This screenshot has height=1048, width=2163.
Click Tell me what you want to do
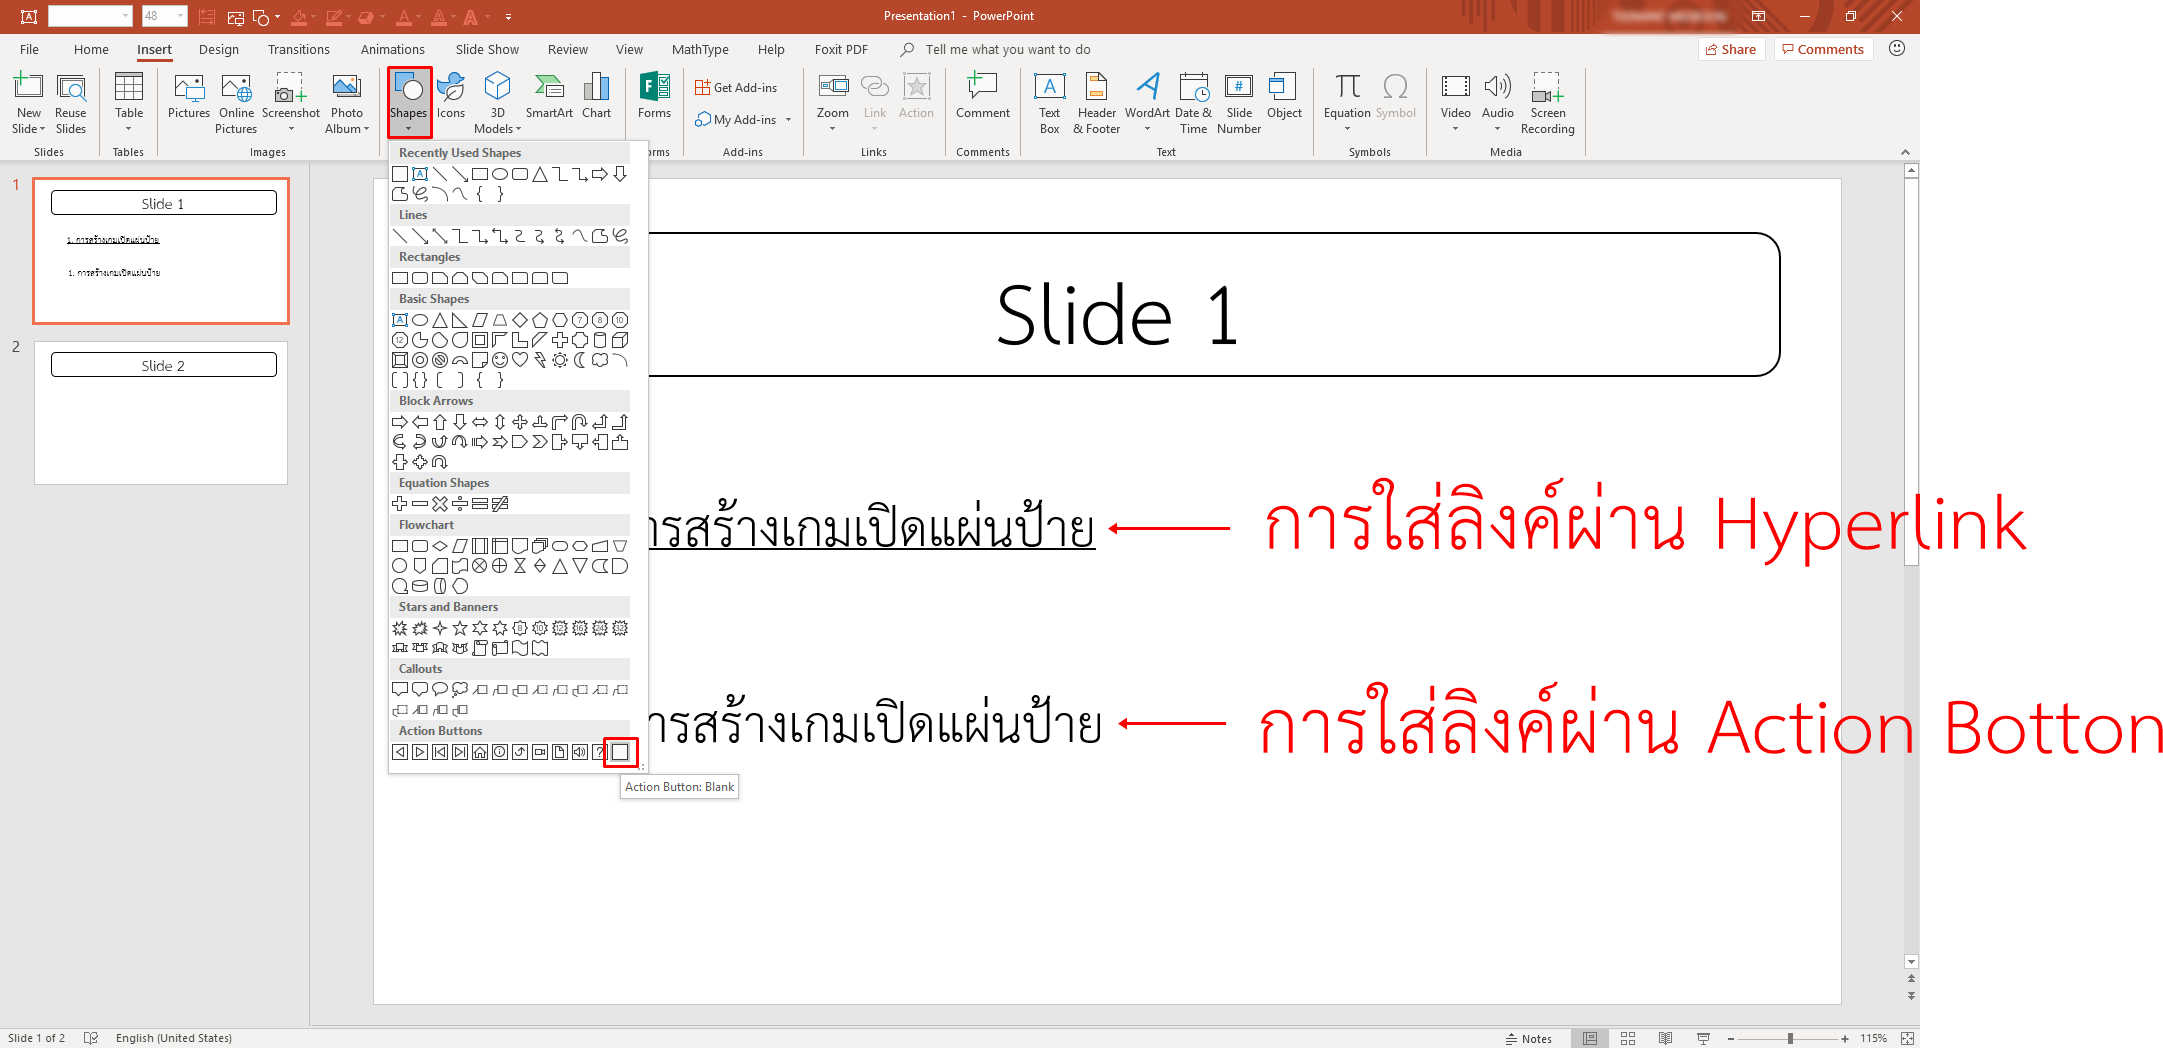click(1007, 49)
